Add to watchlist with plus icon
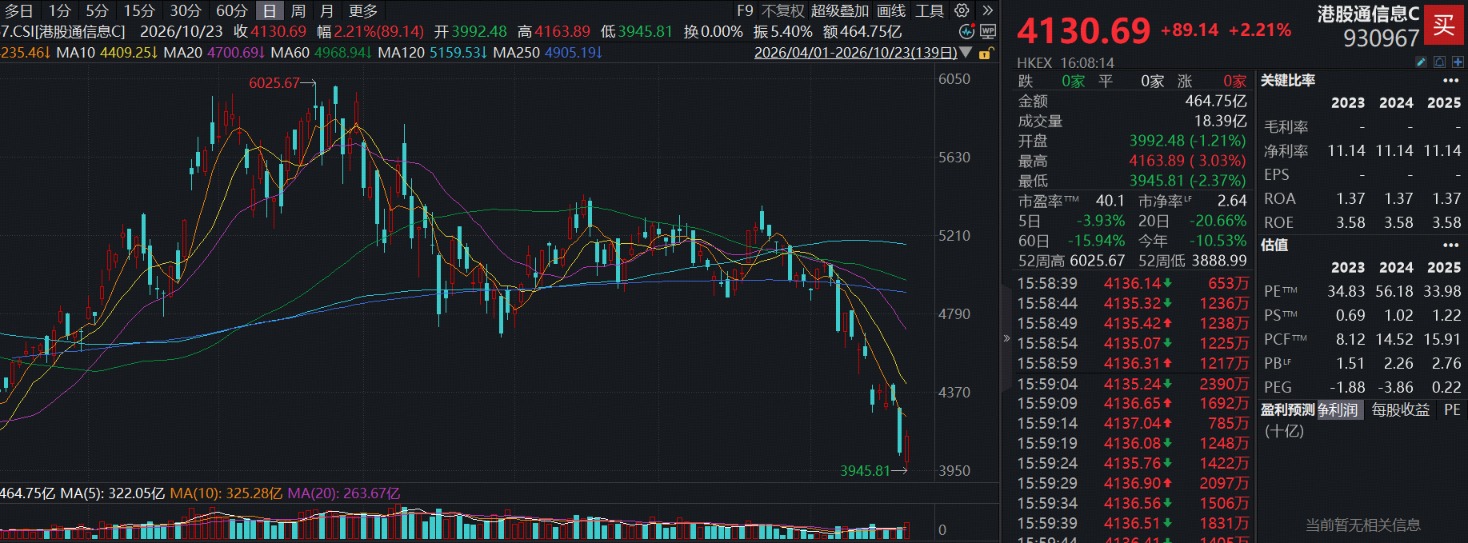This screenshot has width=1468, height=543. [1458, 62]
